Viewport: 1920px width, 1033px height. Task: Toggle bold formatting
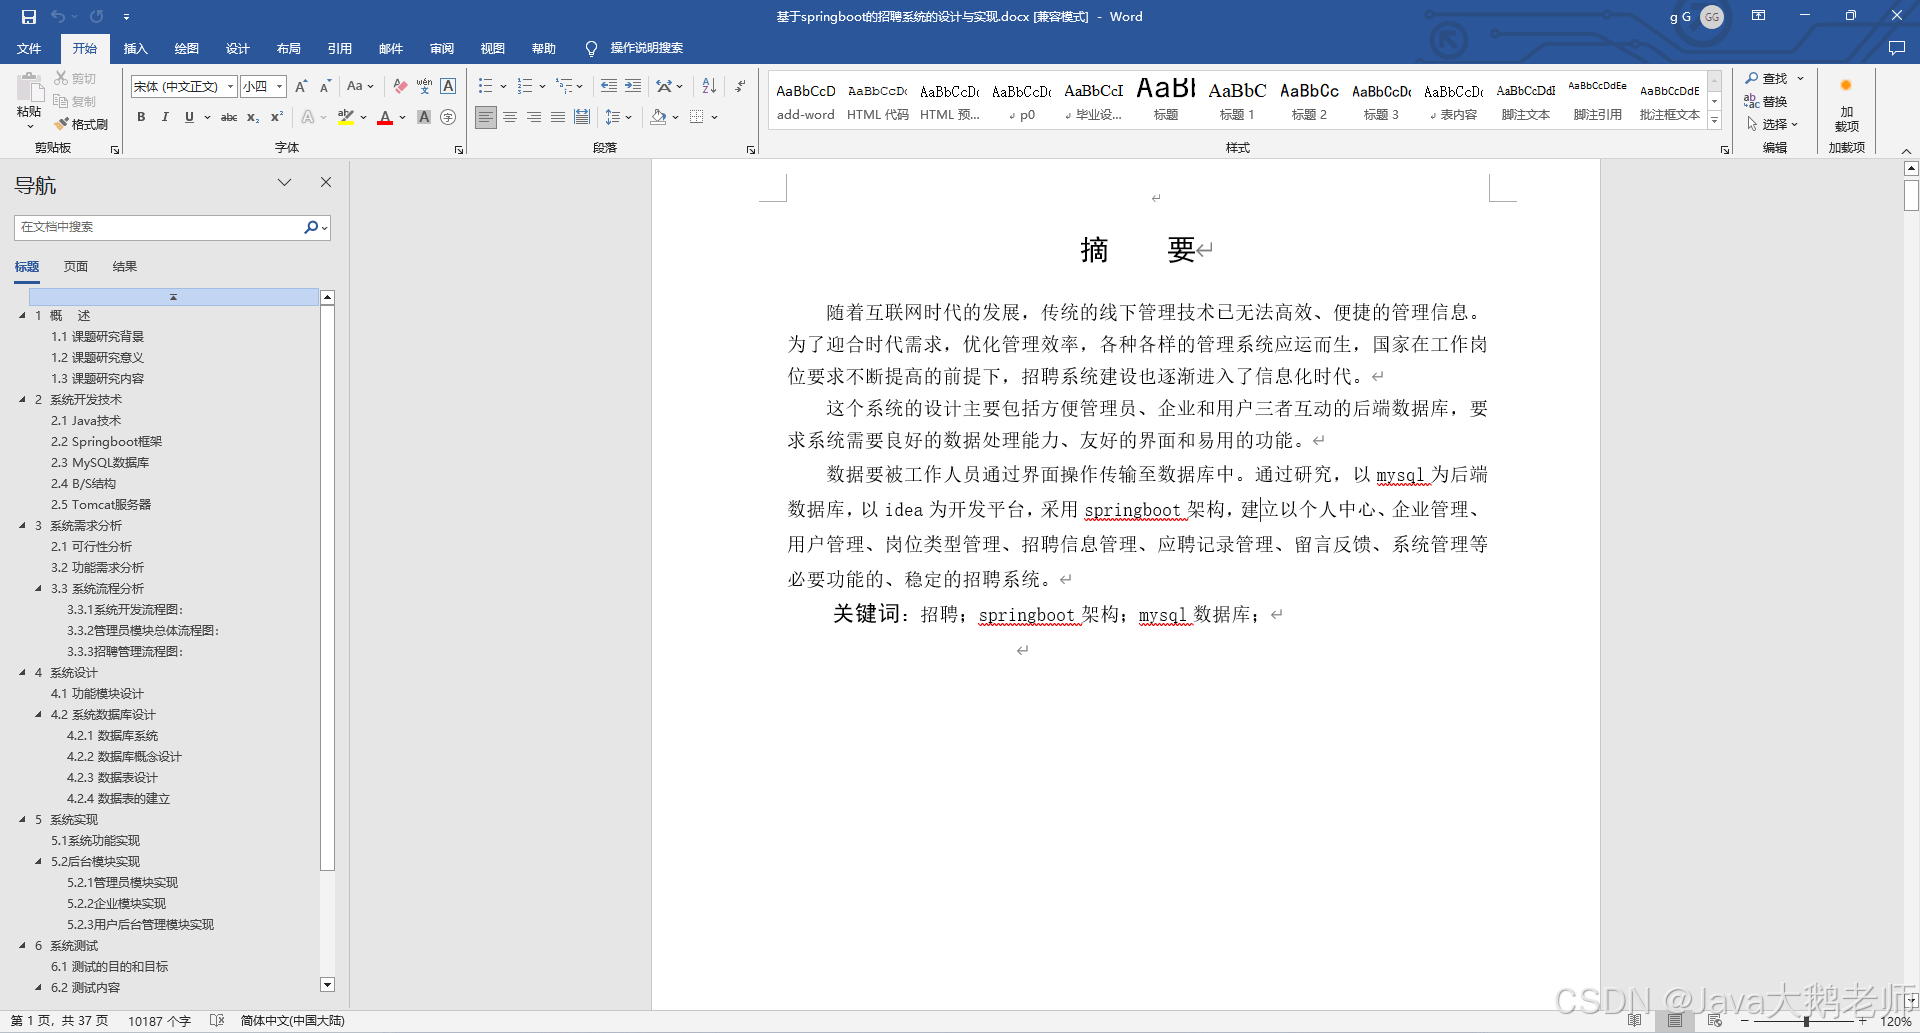click(140, 117)
